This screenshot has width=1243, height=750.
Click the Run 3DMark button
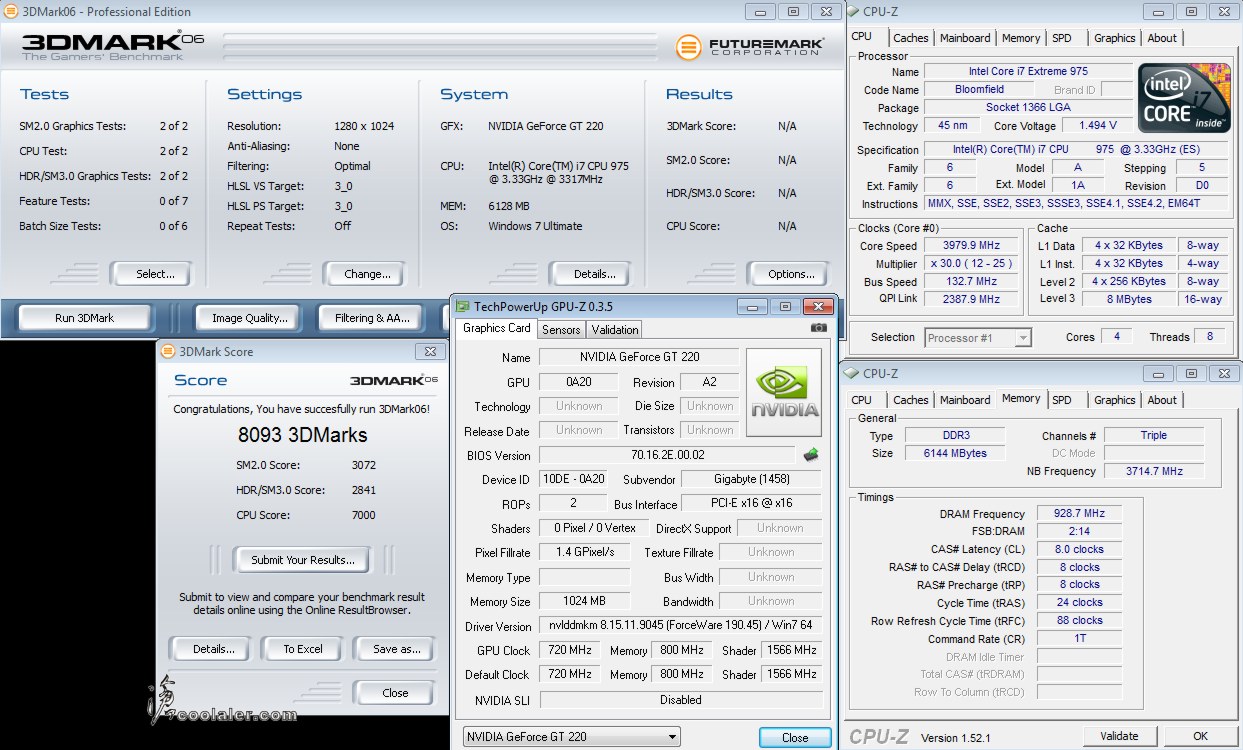coord(85,318)
